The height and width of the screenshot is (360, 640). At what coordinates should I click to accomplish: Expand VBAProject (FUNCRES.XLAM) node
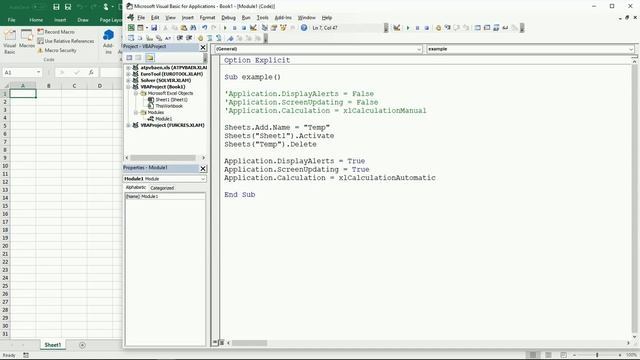tap(128, 125)
